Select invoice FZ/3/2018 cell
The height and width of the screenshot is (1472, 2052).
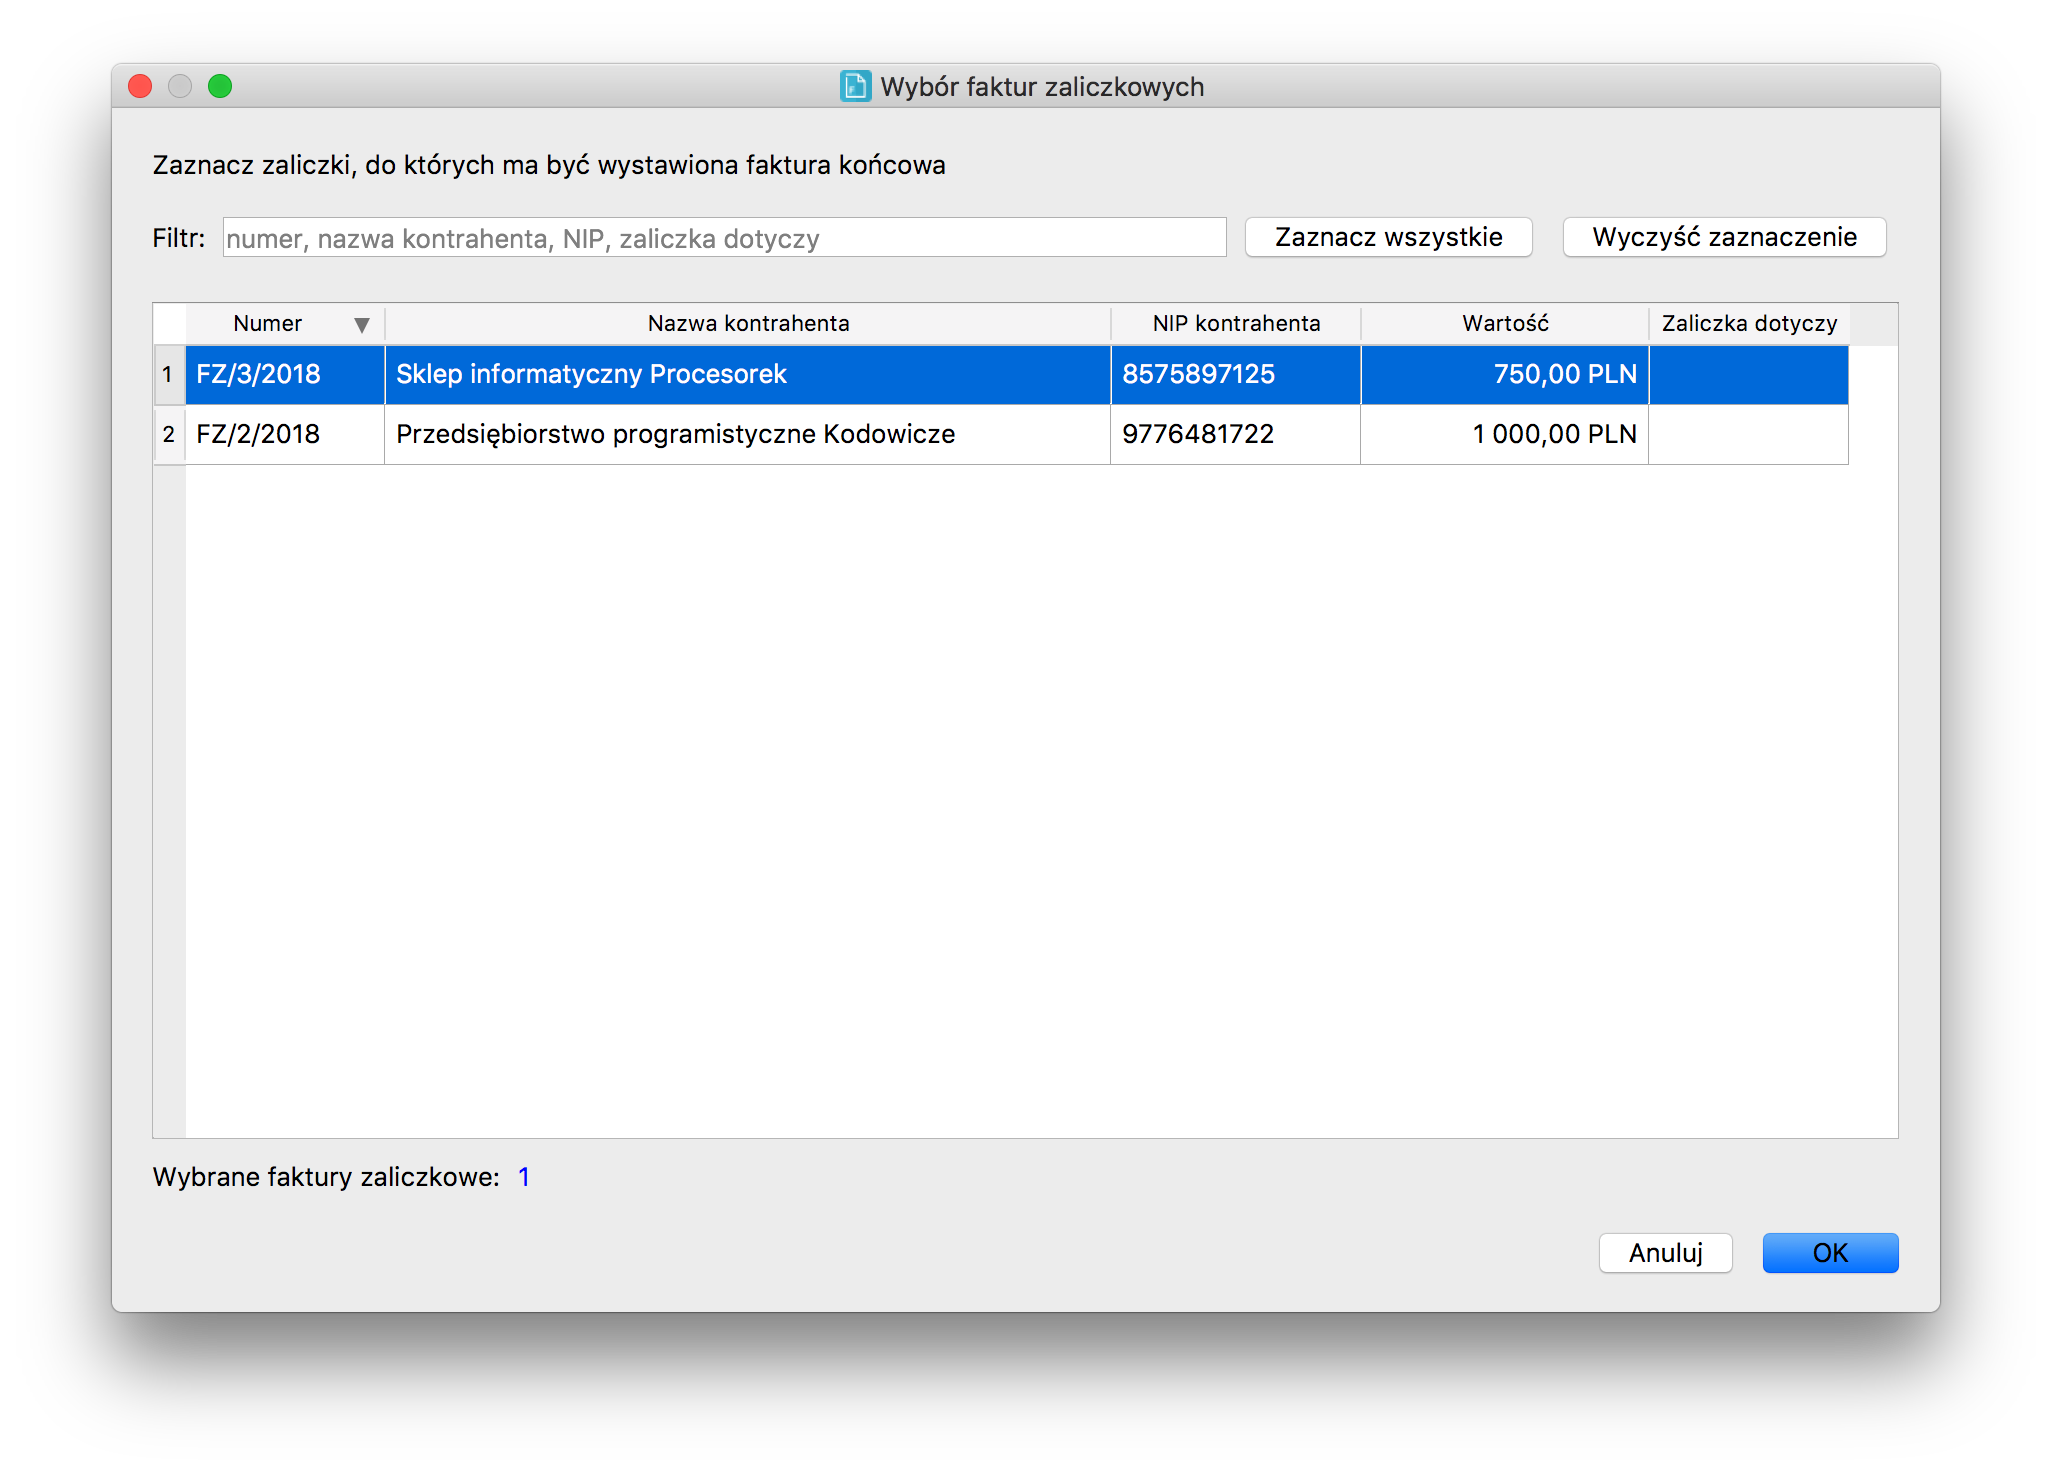[x=285, y=375]
